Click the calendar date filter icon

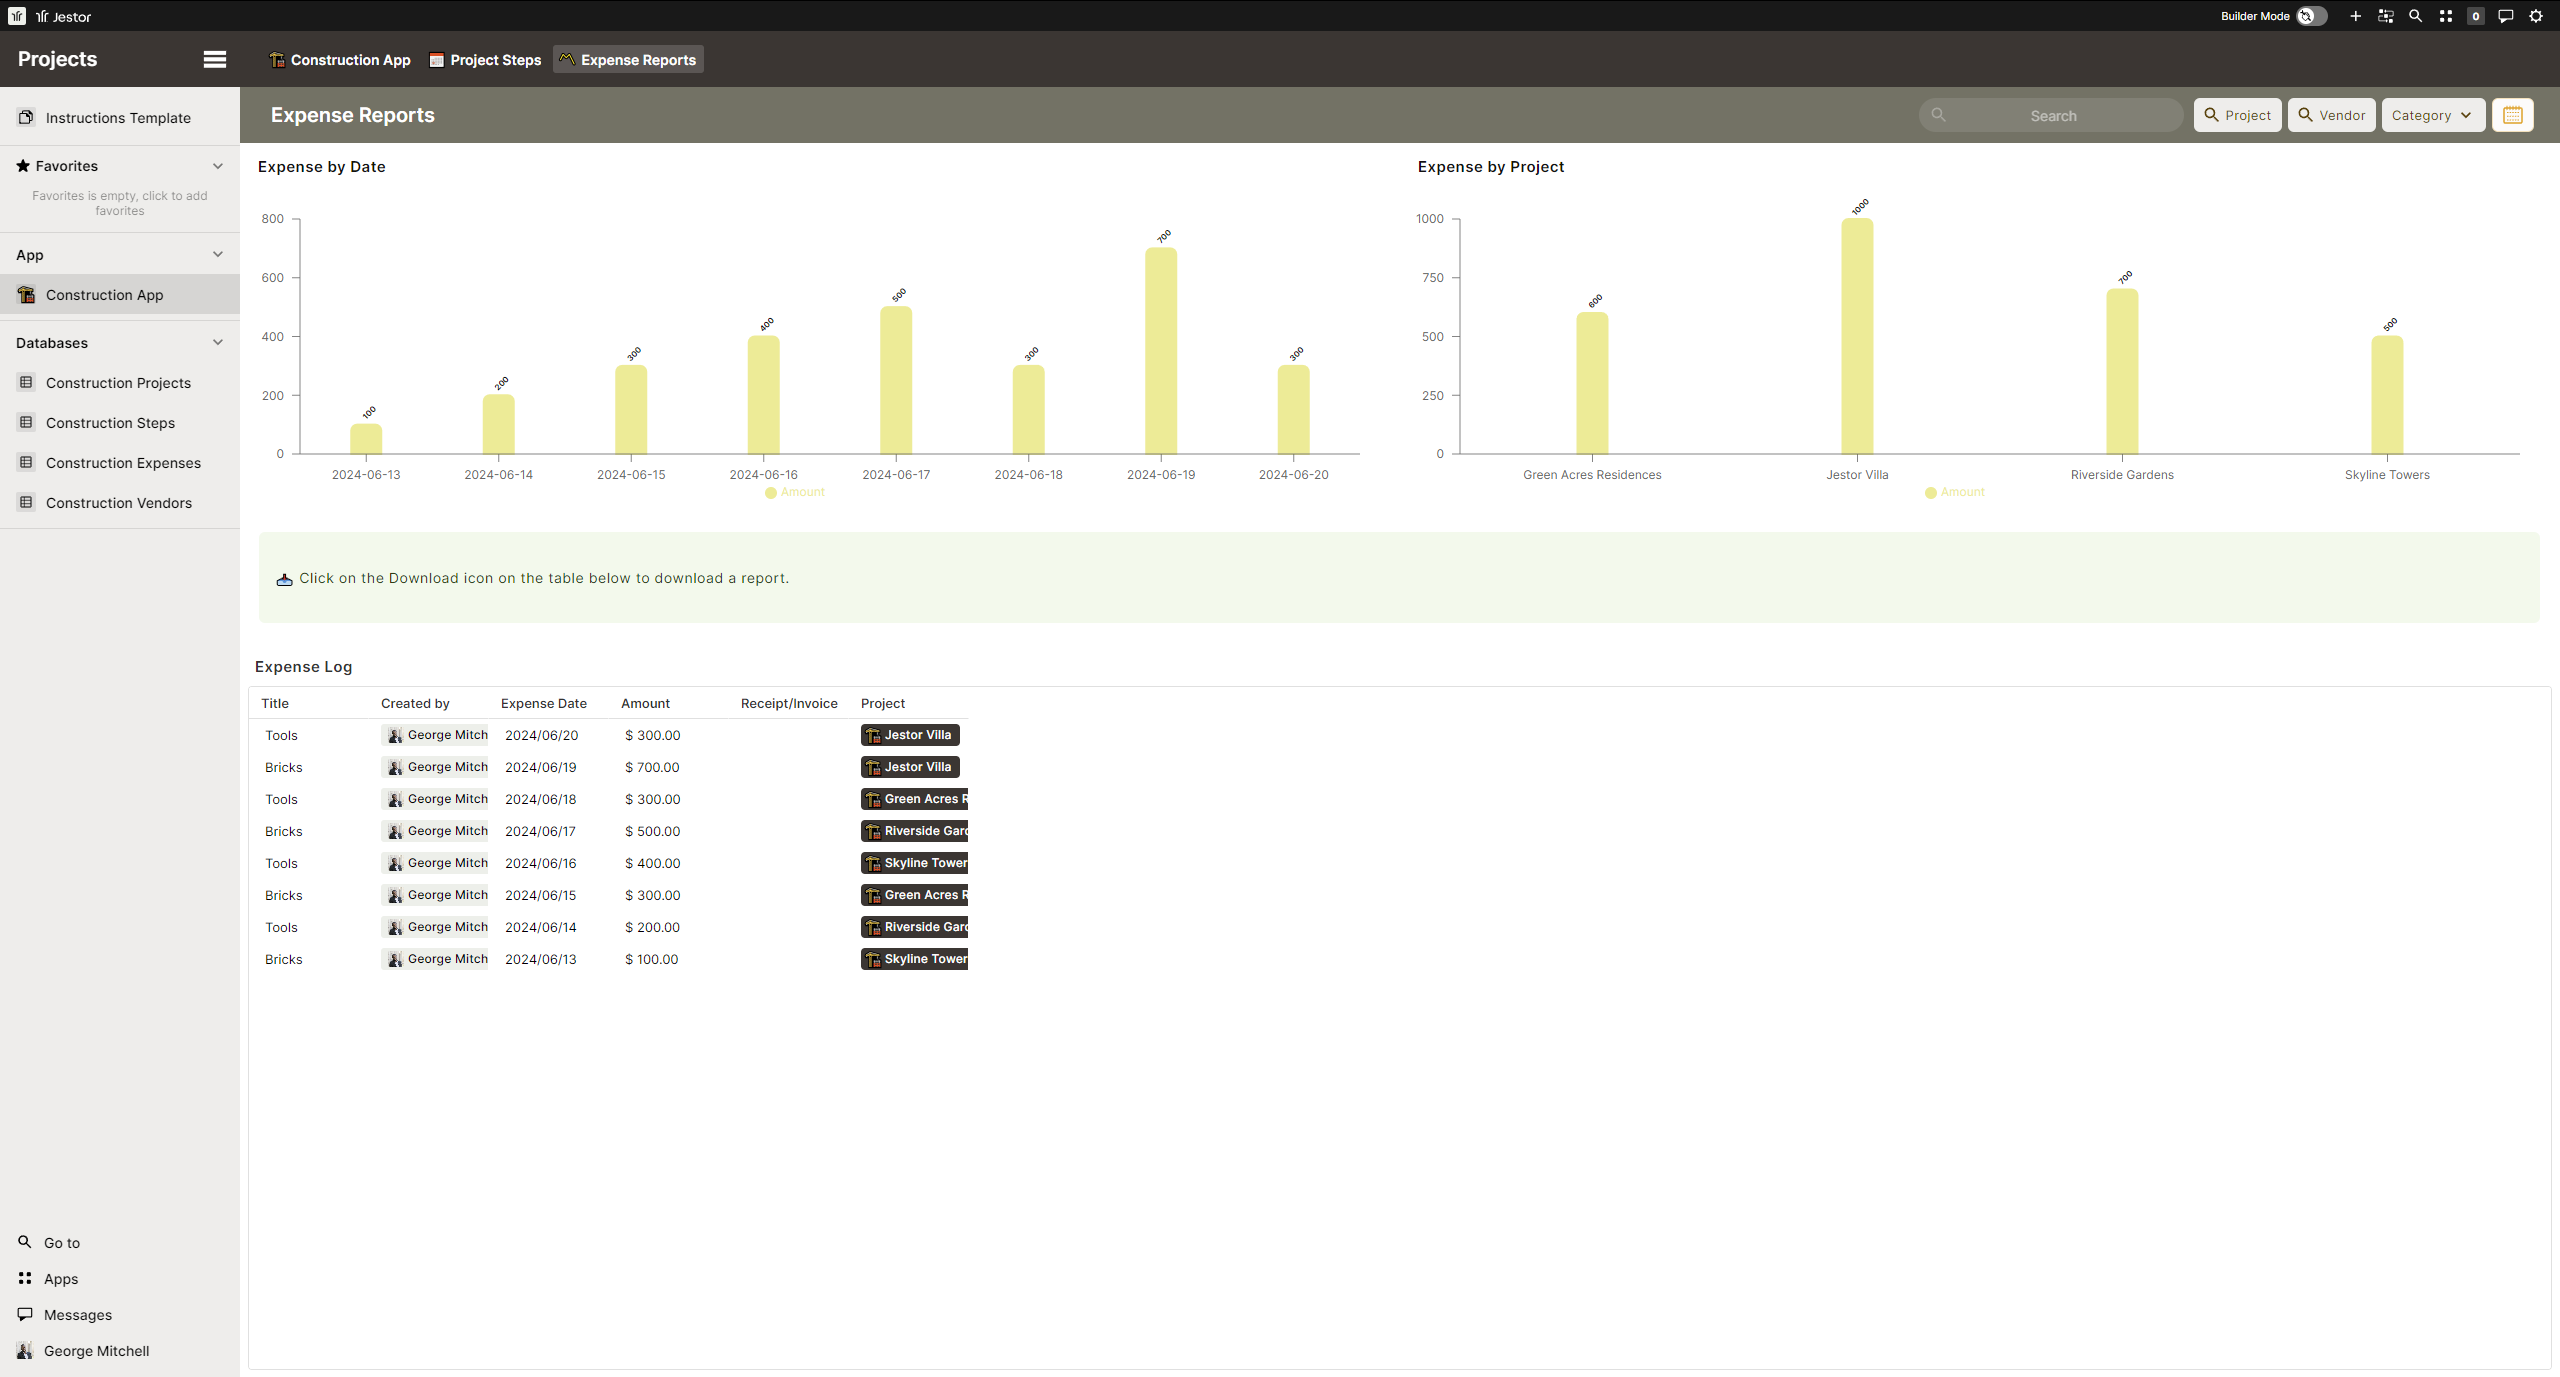(x=2512, y=115)
